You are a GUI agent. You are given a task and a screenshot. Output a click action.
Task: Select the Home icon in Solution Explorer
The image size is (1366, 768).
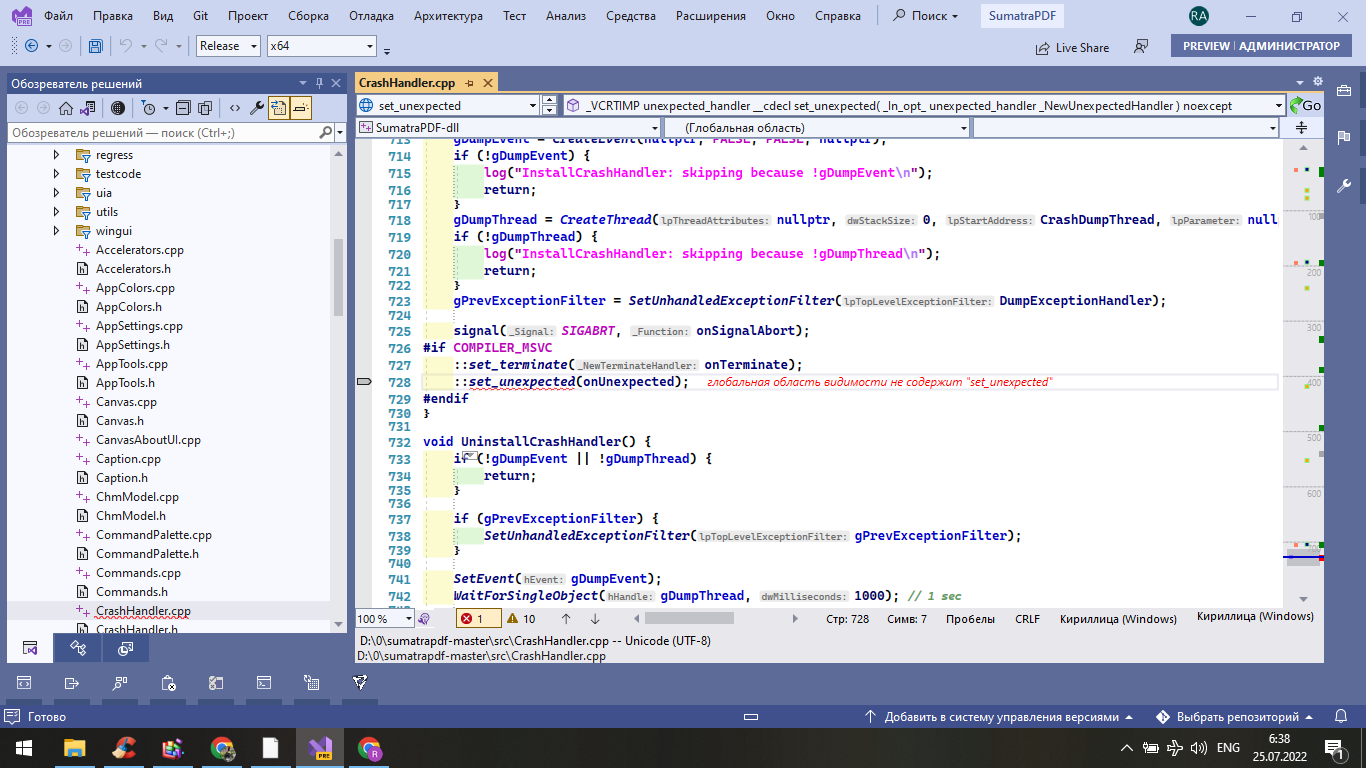(x=65, y=108)
